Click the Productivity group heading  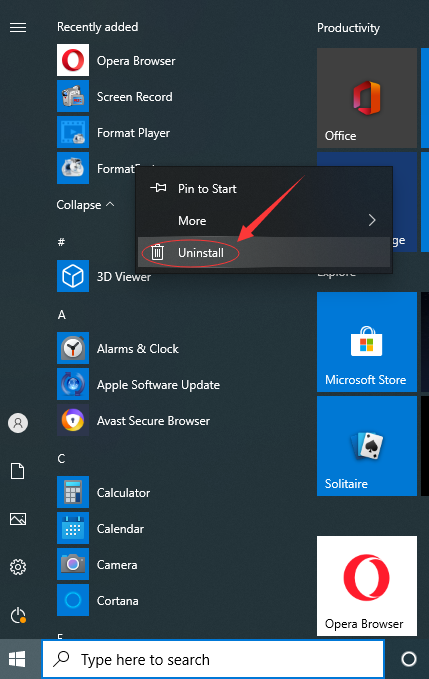coord(348,28)
